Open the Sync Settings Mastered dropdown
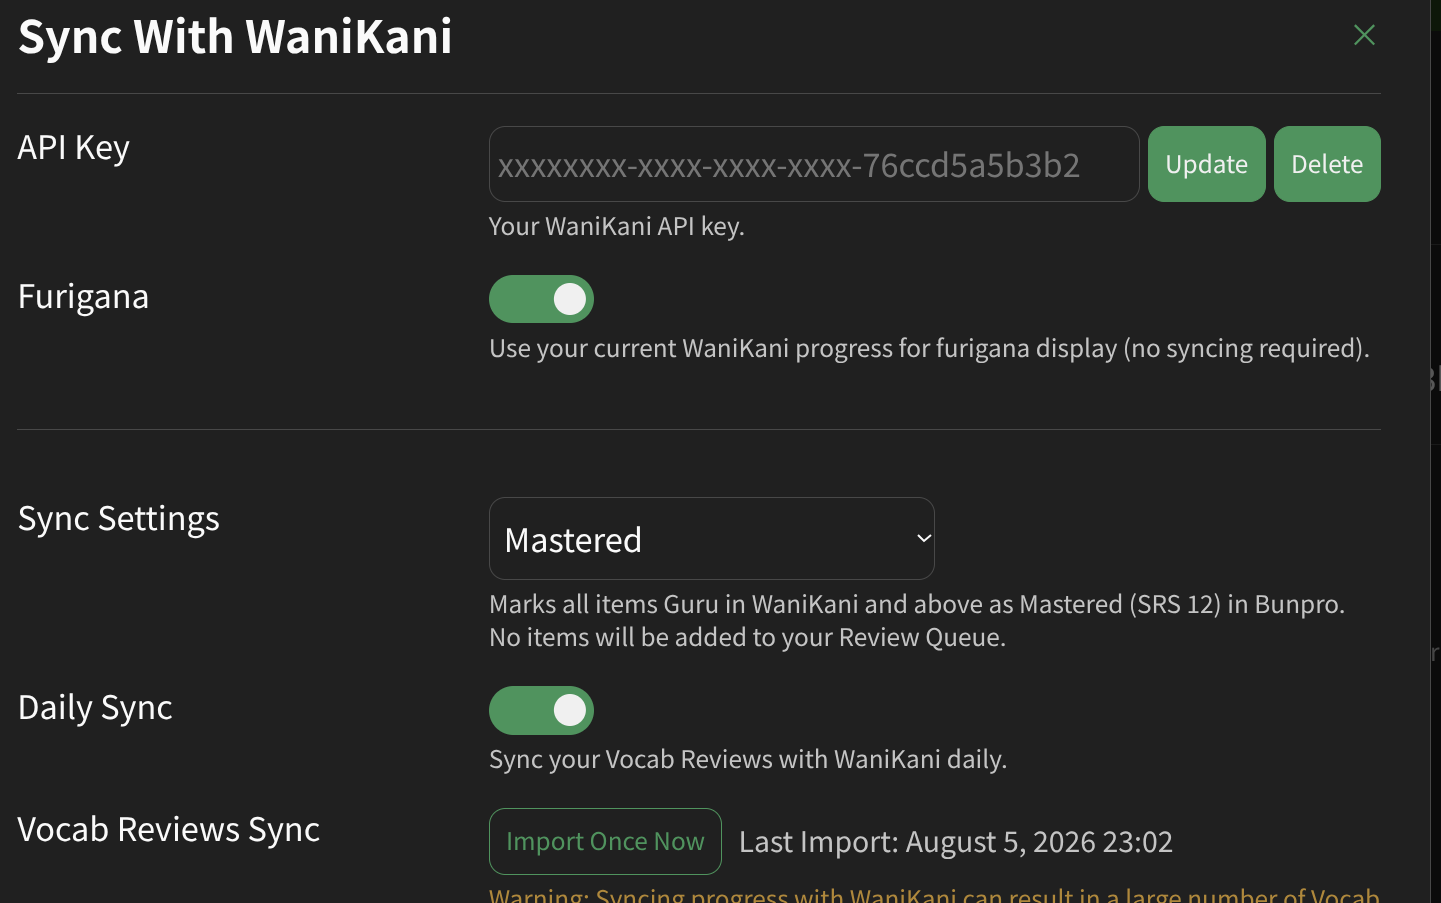The image size is (1441, 903). click(x=711, y=539)
